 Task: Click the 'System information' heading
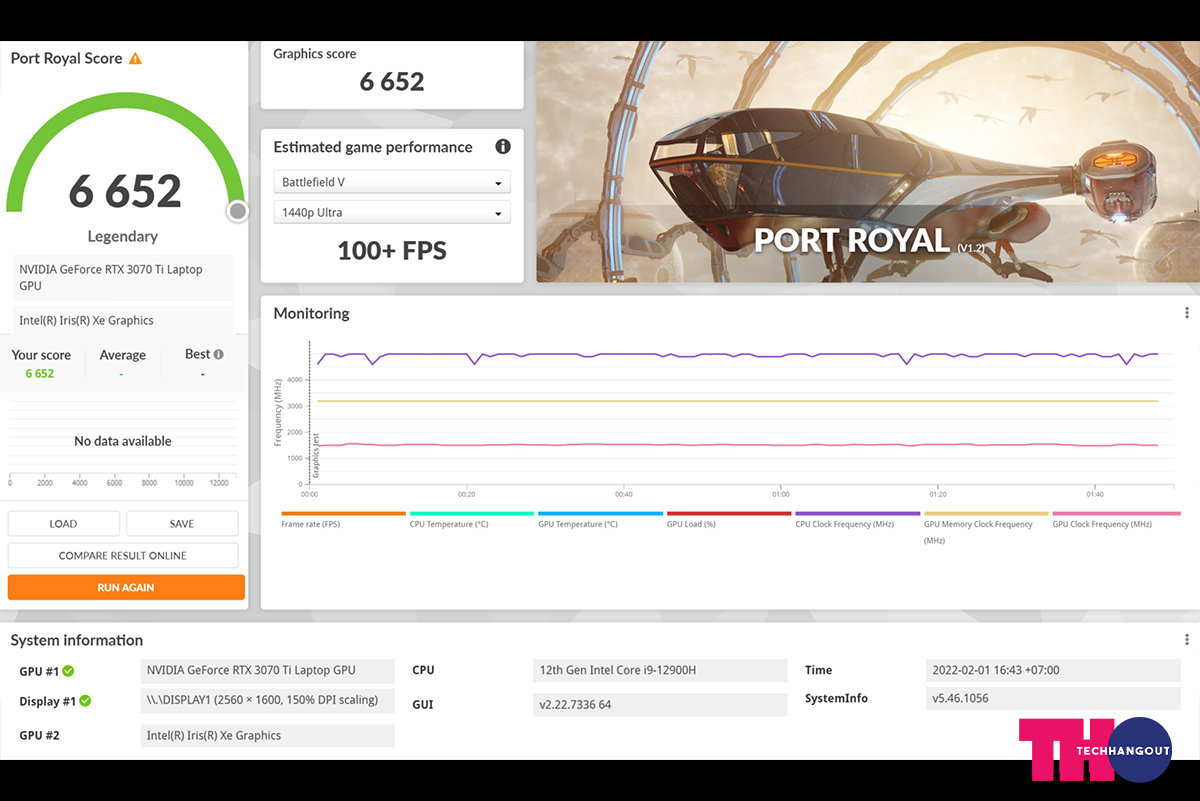point(77,640)
